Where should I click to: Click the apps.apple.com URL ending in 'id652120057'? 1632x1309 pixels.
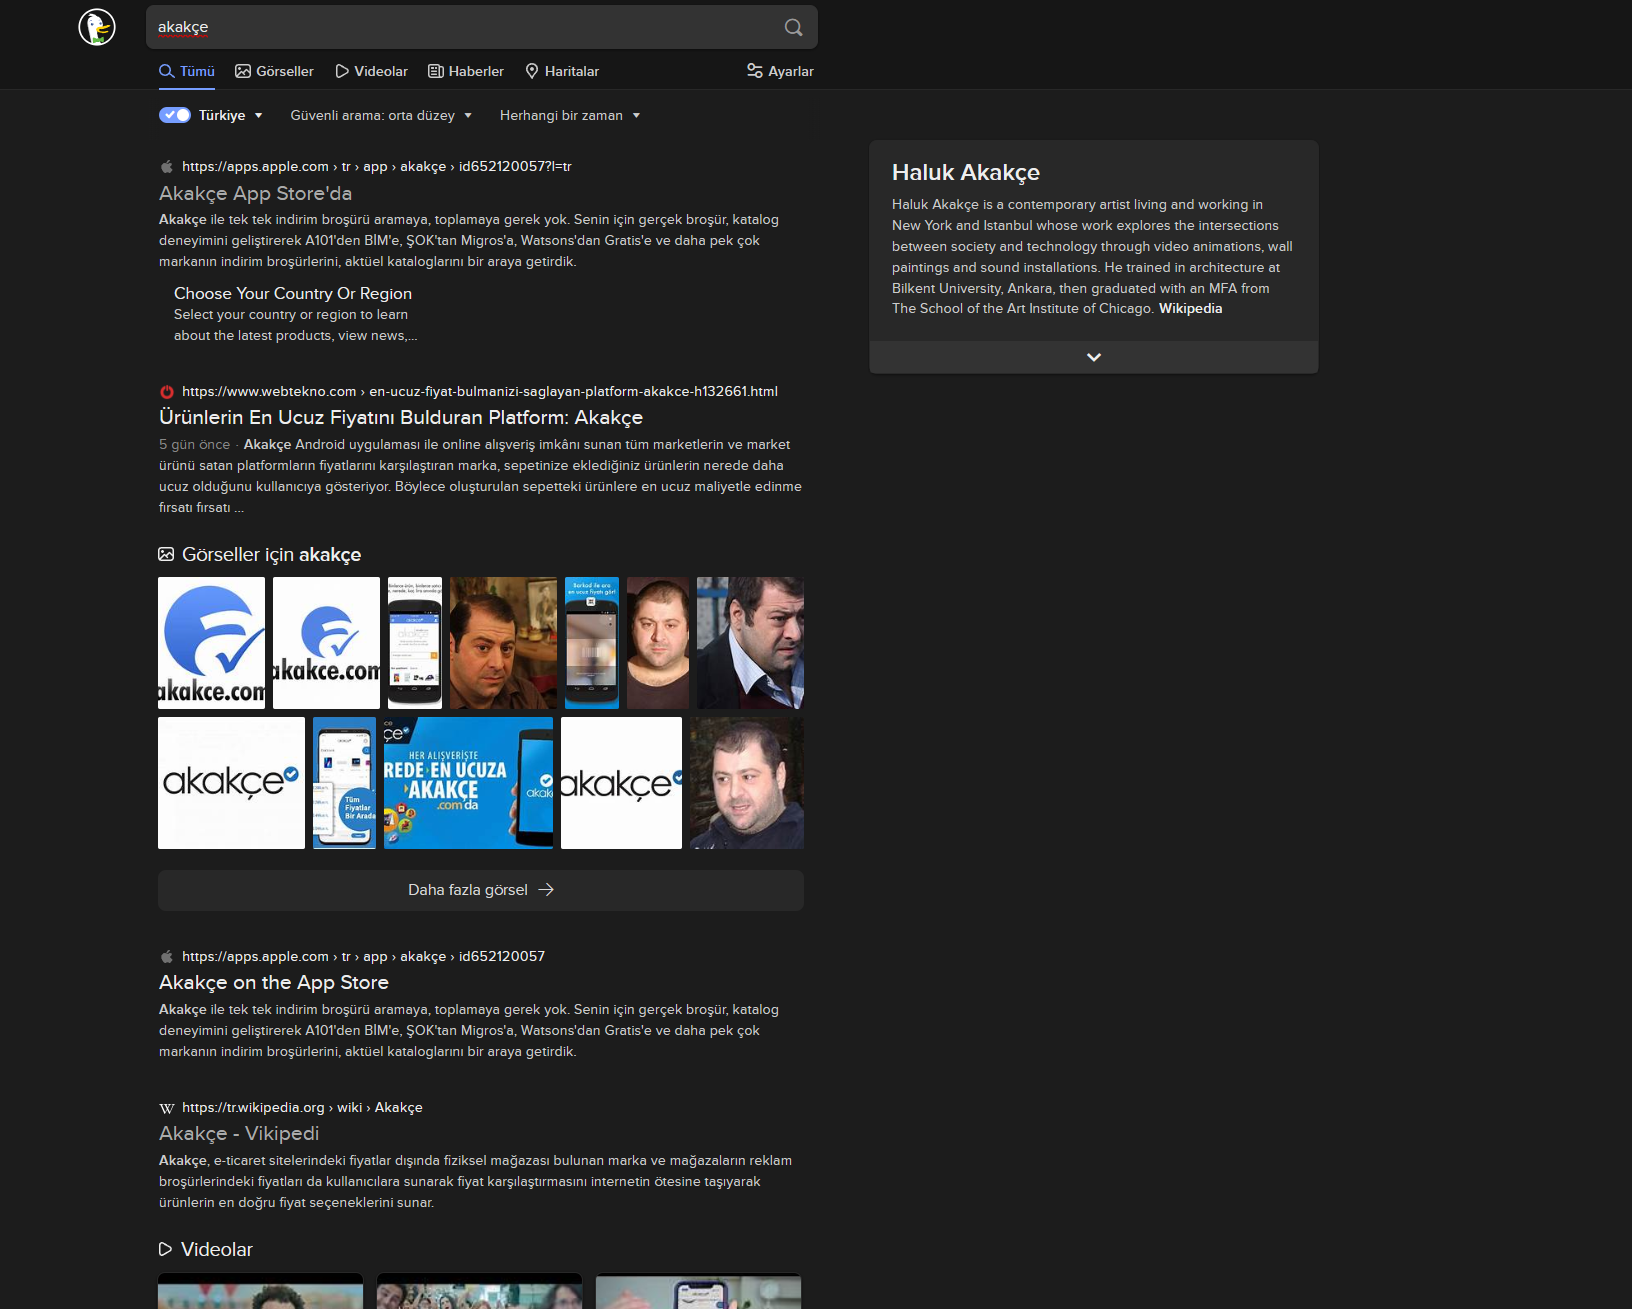363,957
